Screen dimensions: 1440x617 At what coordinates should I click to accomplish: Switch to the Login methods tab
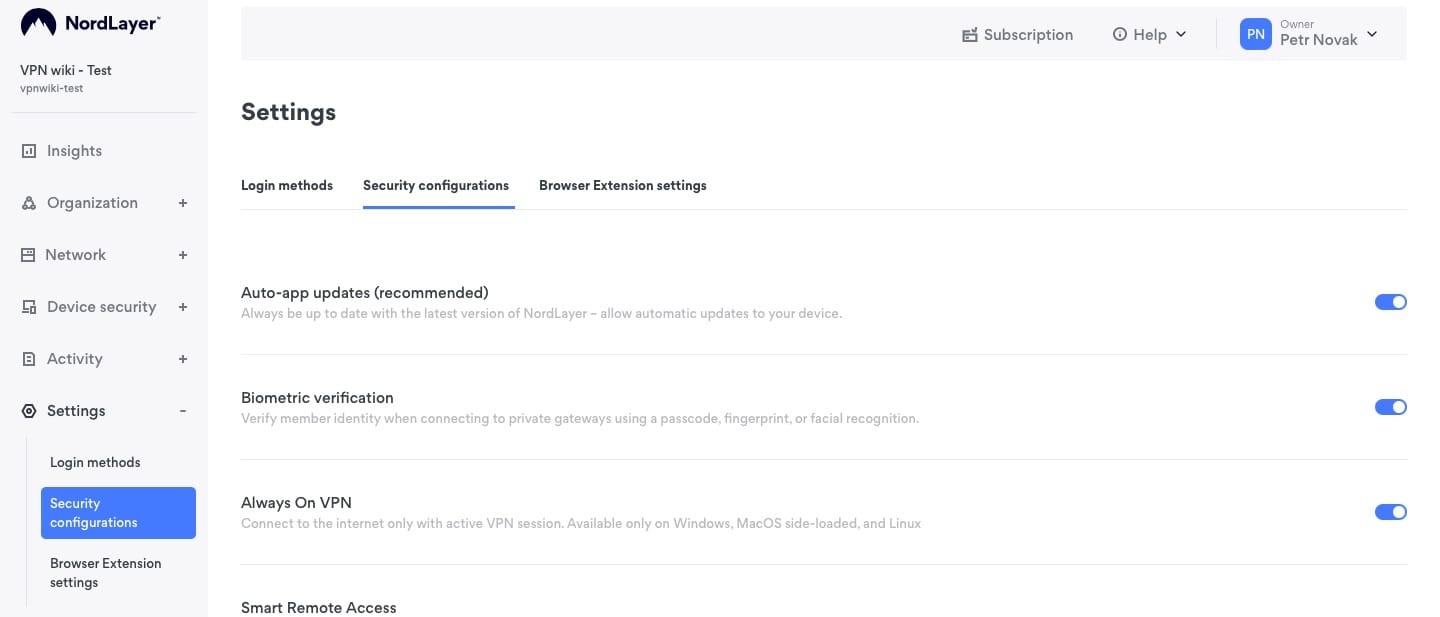287,185
